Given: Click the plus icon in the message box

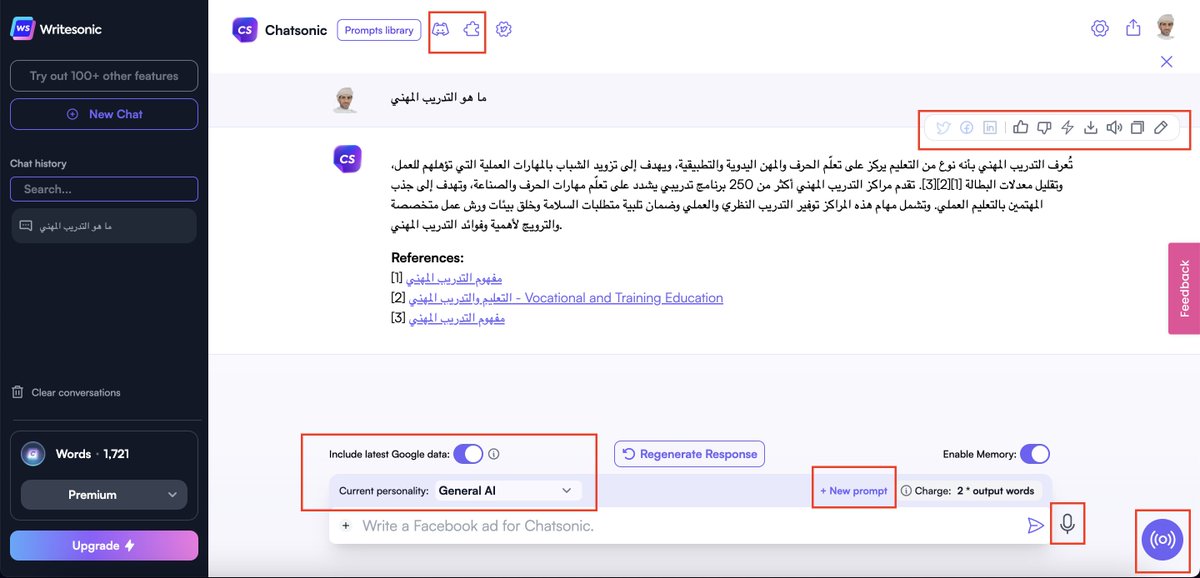Looking at the screenshot, I should (345, 525).
